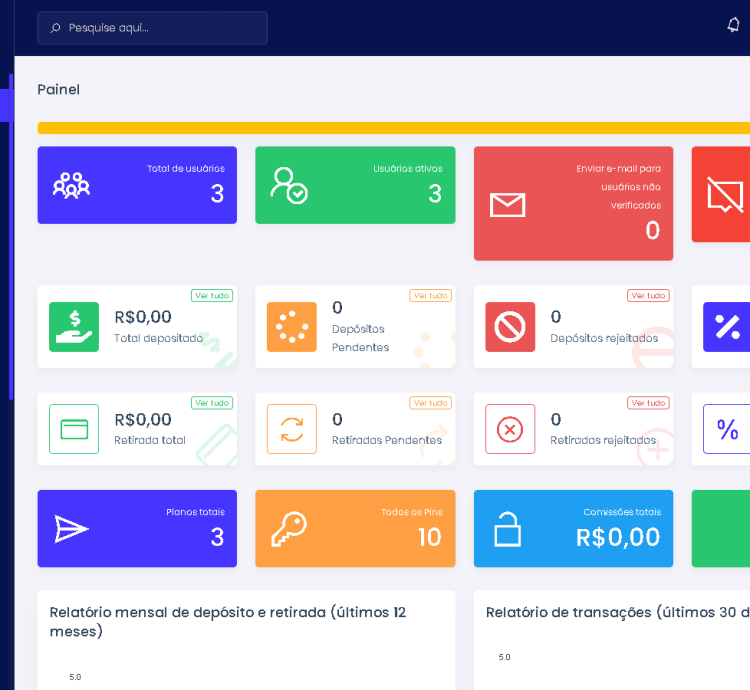Open Ver tudo for Depósitos rejeitados
This screenshot has width=750, height=690.
point(648,296)
